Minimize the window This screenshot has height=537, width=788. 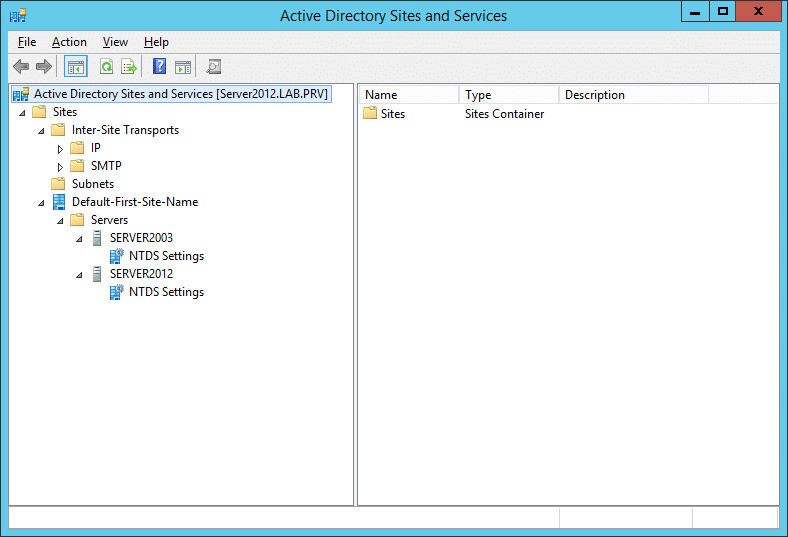[x=696, y=12]
